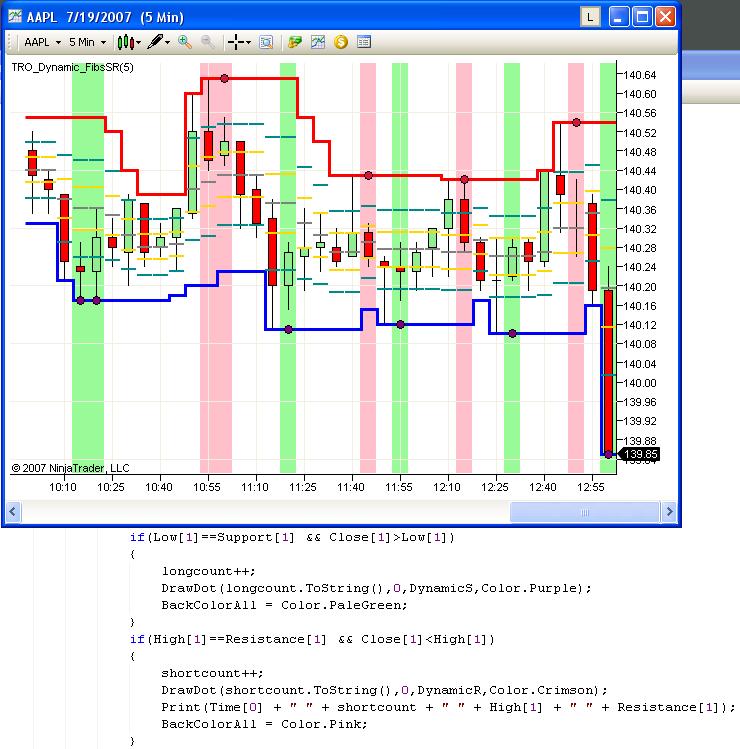This screenshot has width=740, height=749.
Task: Open the indicators chart icon
Action: [x=318, y=43]
